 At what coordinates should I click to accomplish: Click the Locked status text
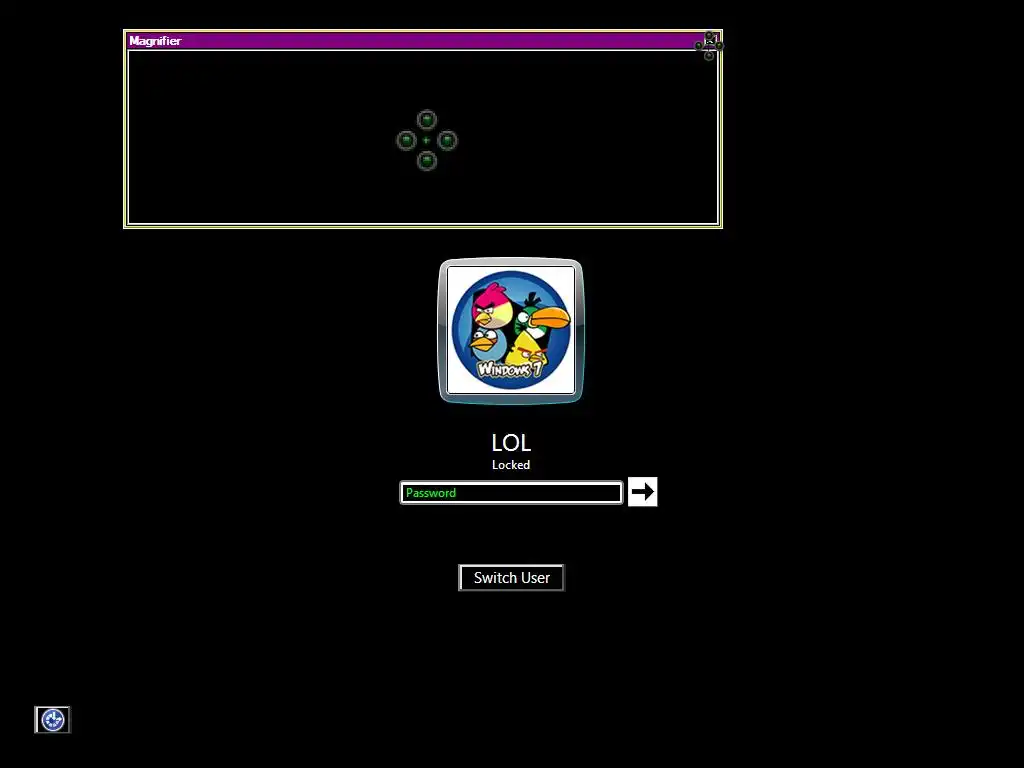tap(511, 465)
